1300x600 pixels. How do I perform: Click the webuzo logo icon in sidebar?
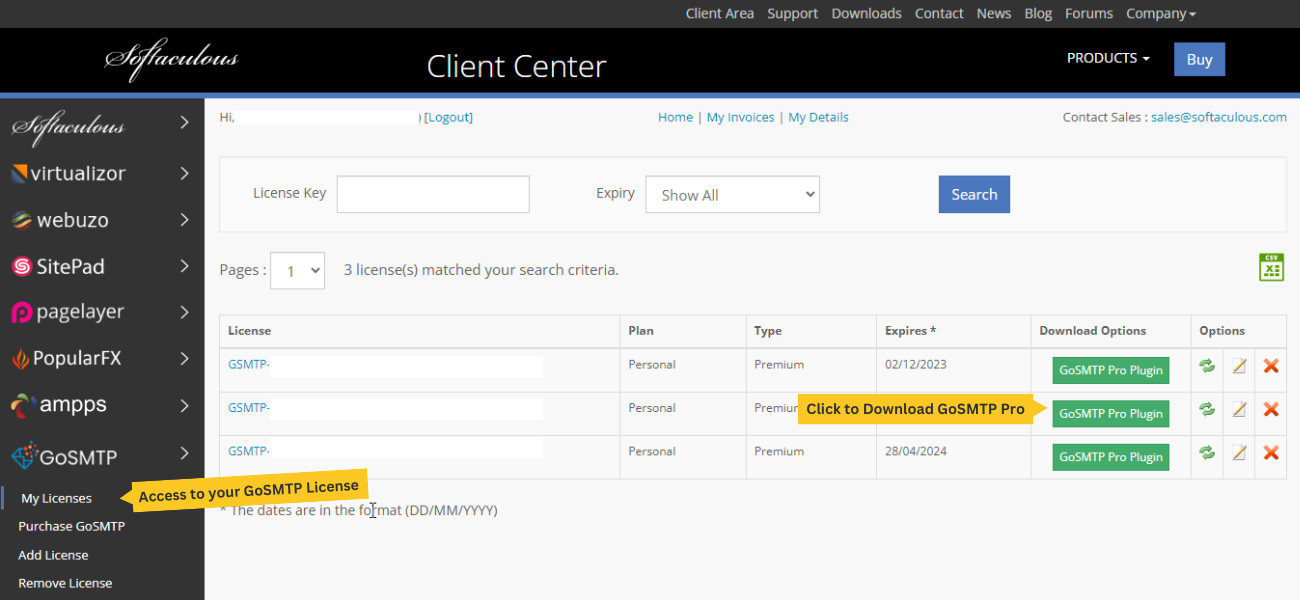point(21,220)
